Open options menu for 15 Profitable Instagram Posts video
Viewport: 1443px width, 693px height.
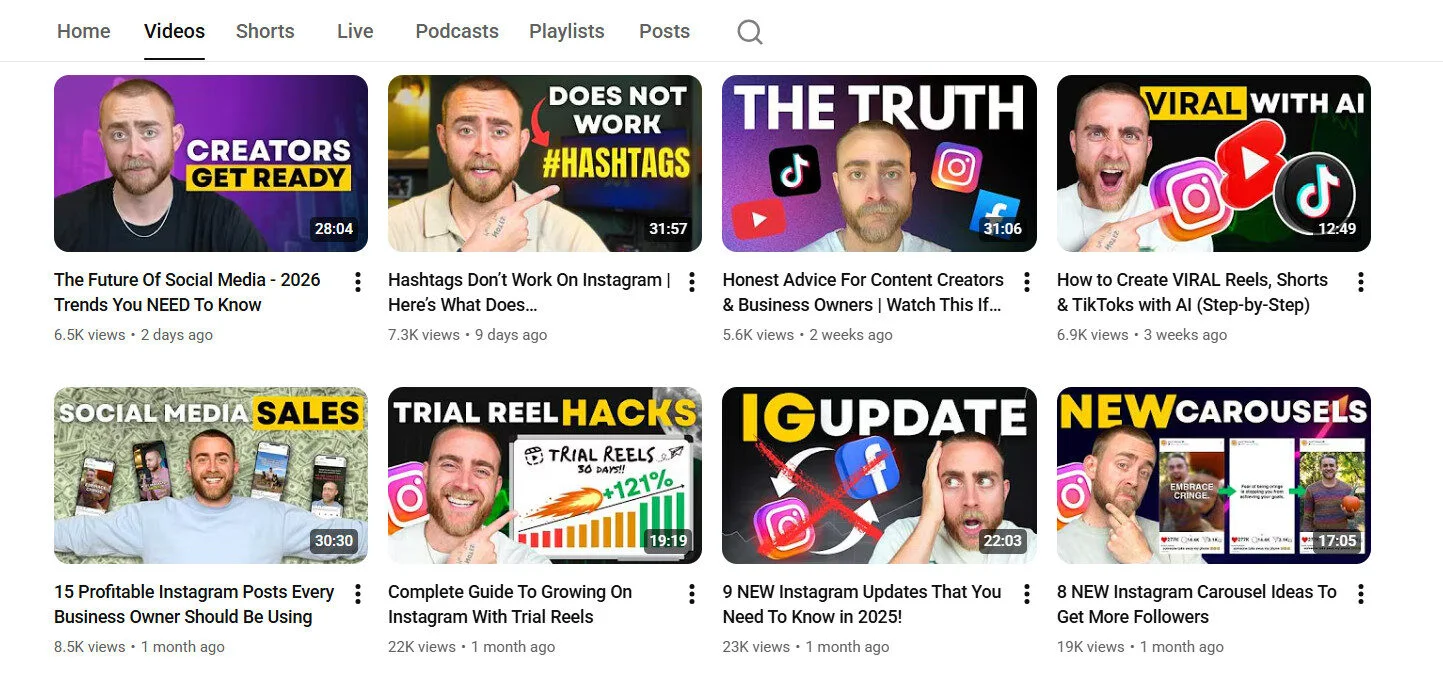(x=357, y=594)
